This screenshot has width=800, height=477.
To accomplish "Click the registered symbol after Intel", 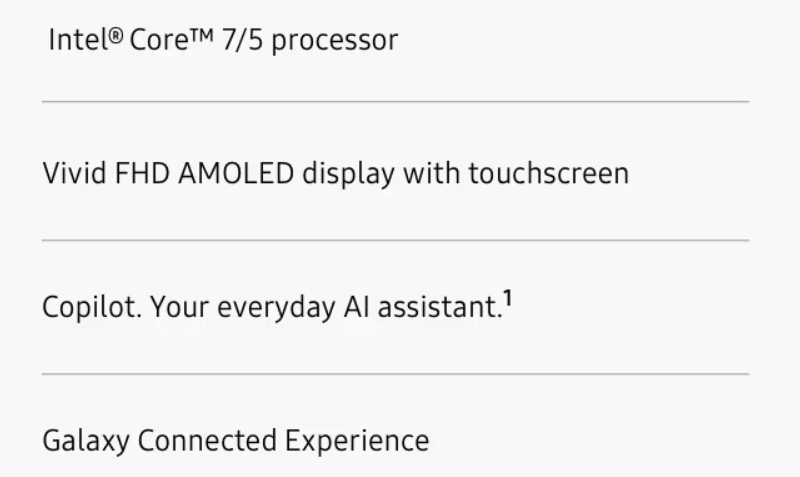I will (x=116, y=35).
